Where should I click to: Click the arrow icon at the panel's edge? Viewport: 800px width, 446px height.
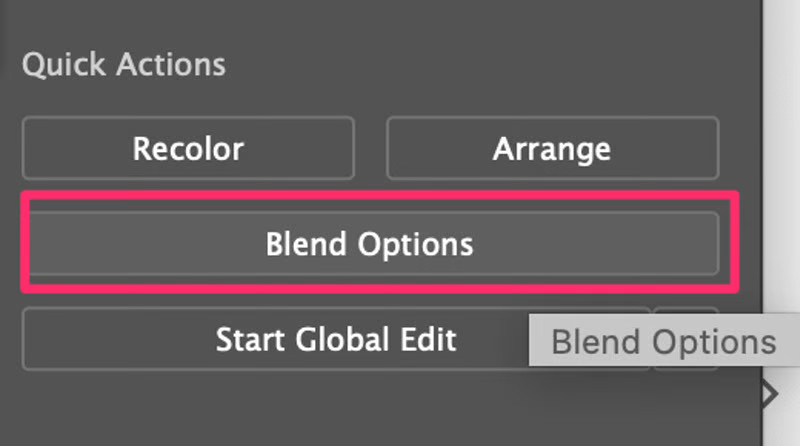click(769, 394)
